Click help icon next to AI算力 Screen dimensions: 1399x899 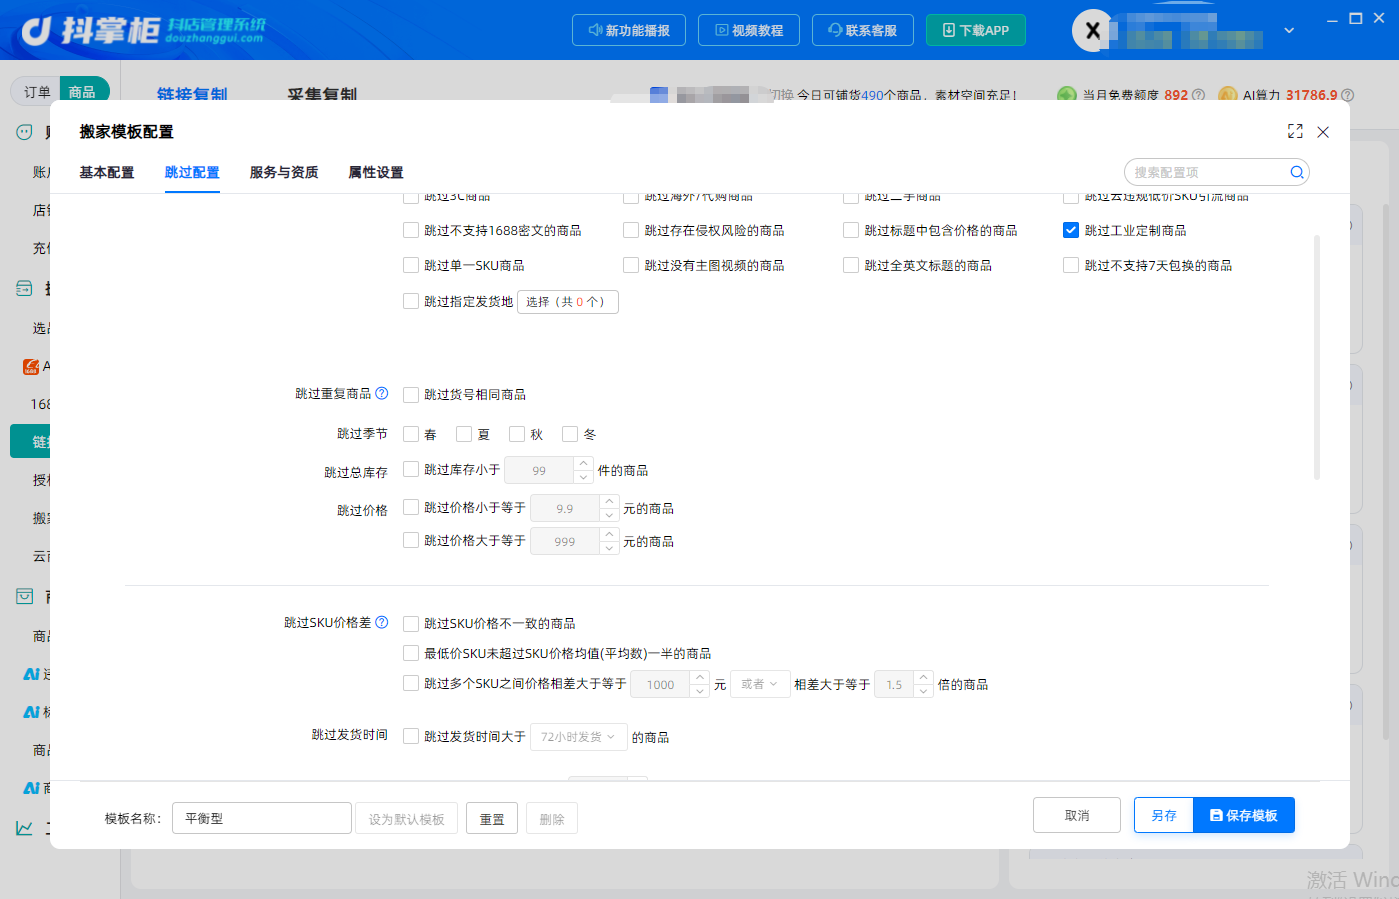[1347, 95]
